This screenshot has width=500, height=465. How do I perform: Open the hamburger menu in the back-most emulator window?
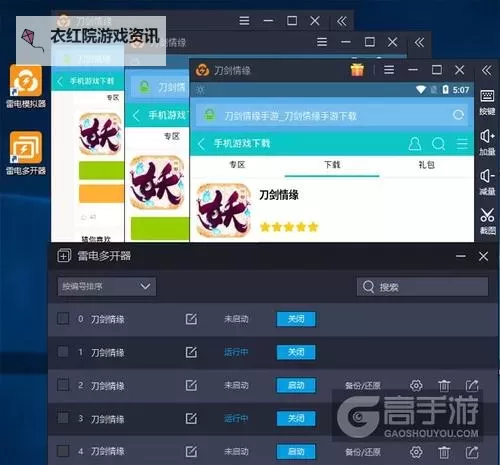coord(244,21)
